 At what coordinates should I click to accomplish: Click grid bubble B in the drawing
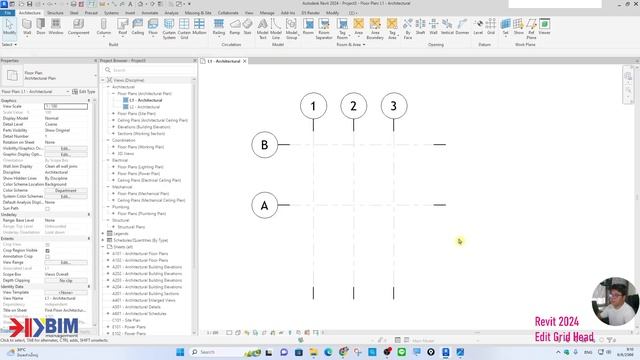(x=264, y=144)
